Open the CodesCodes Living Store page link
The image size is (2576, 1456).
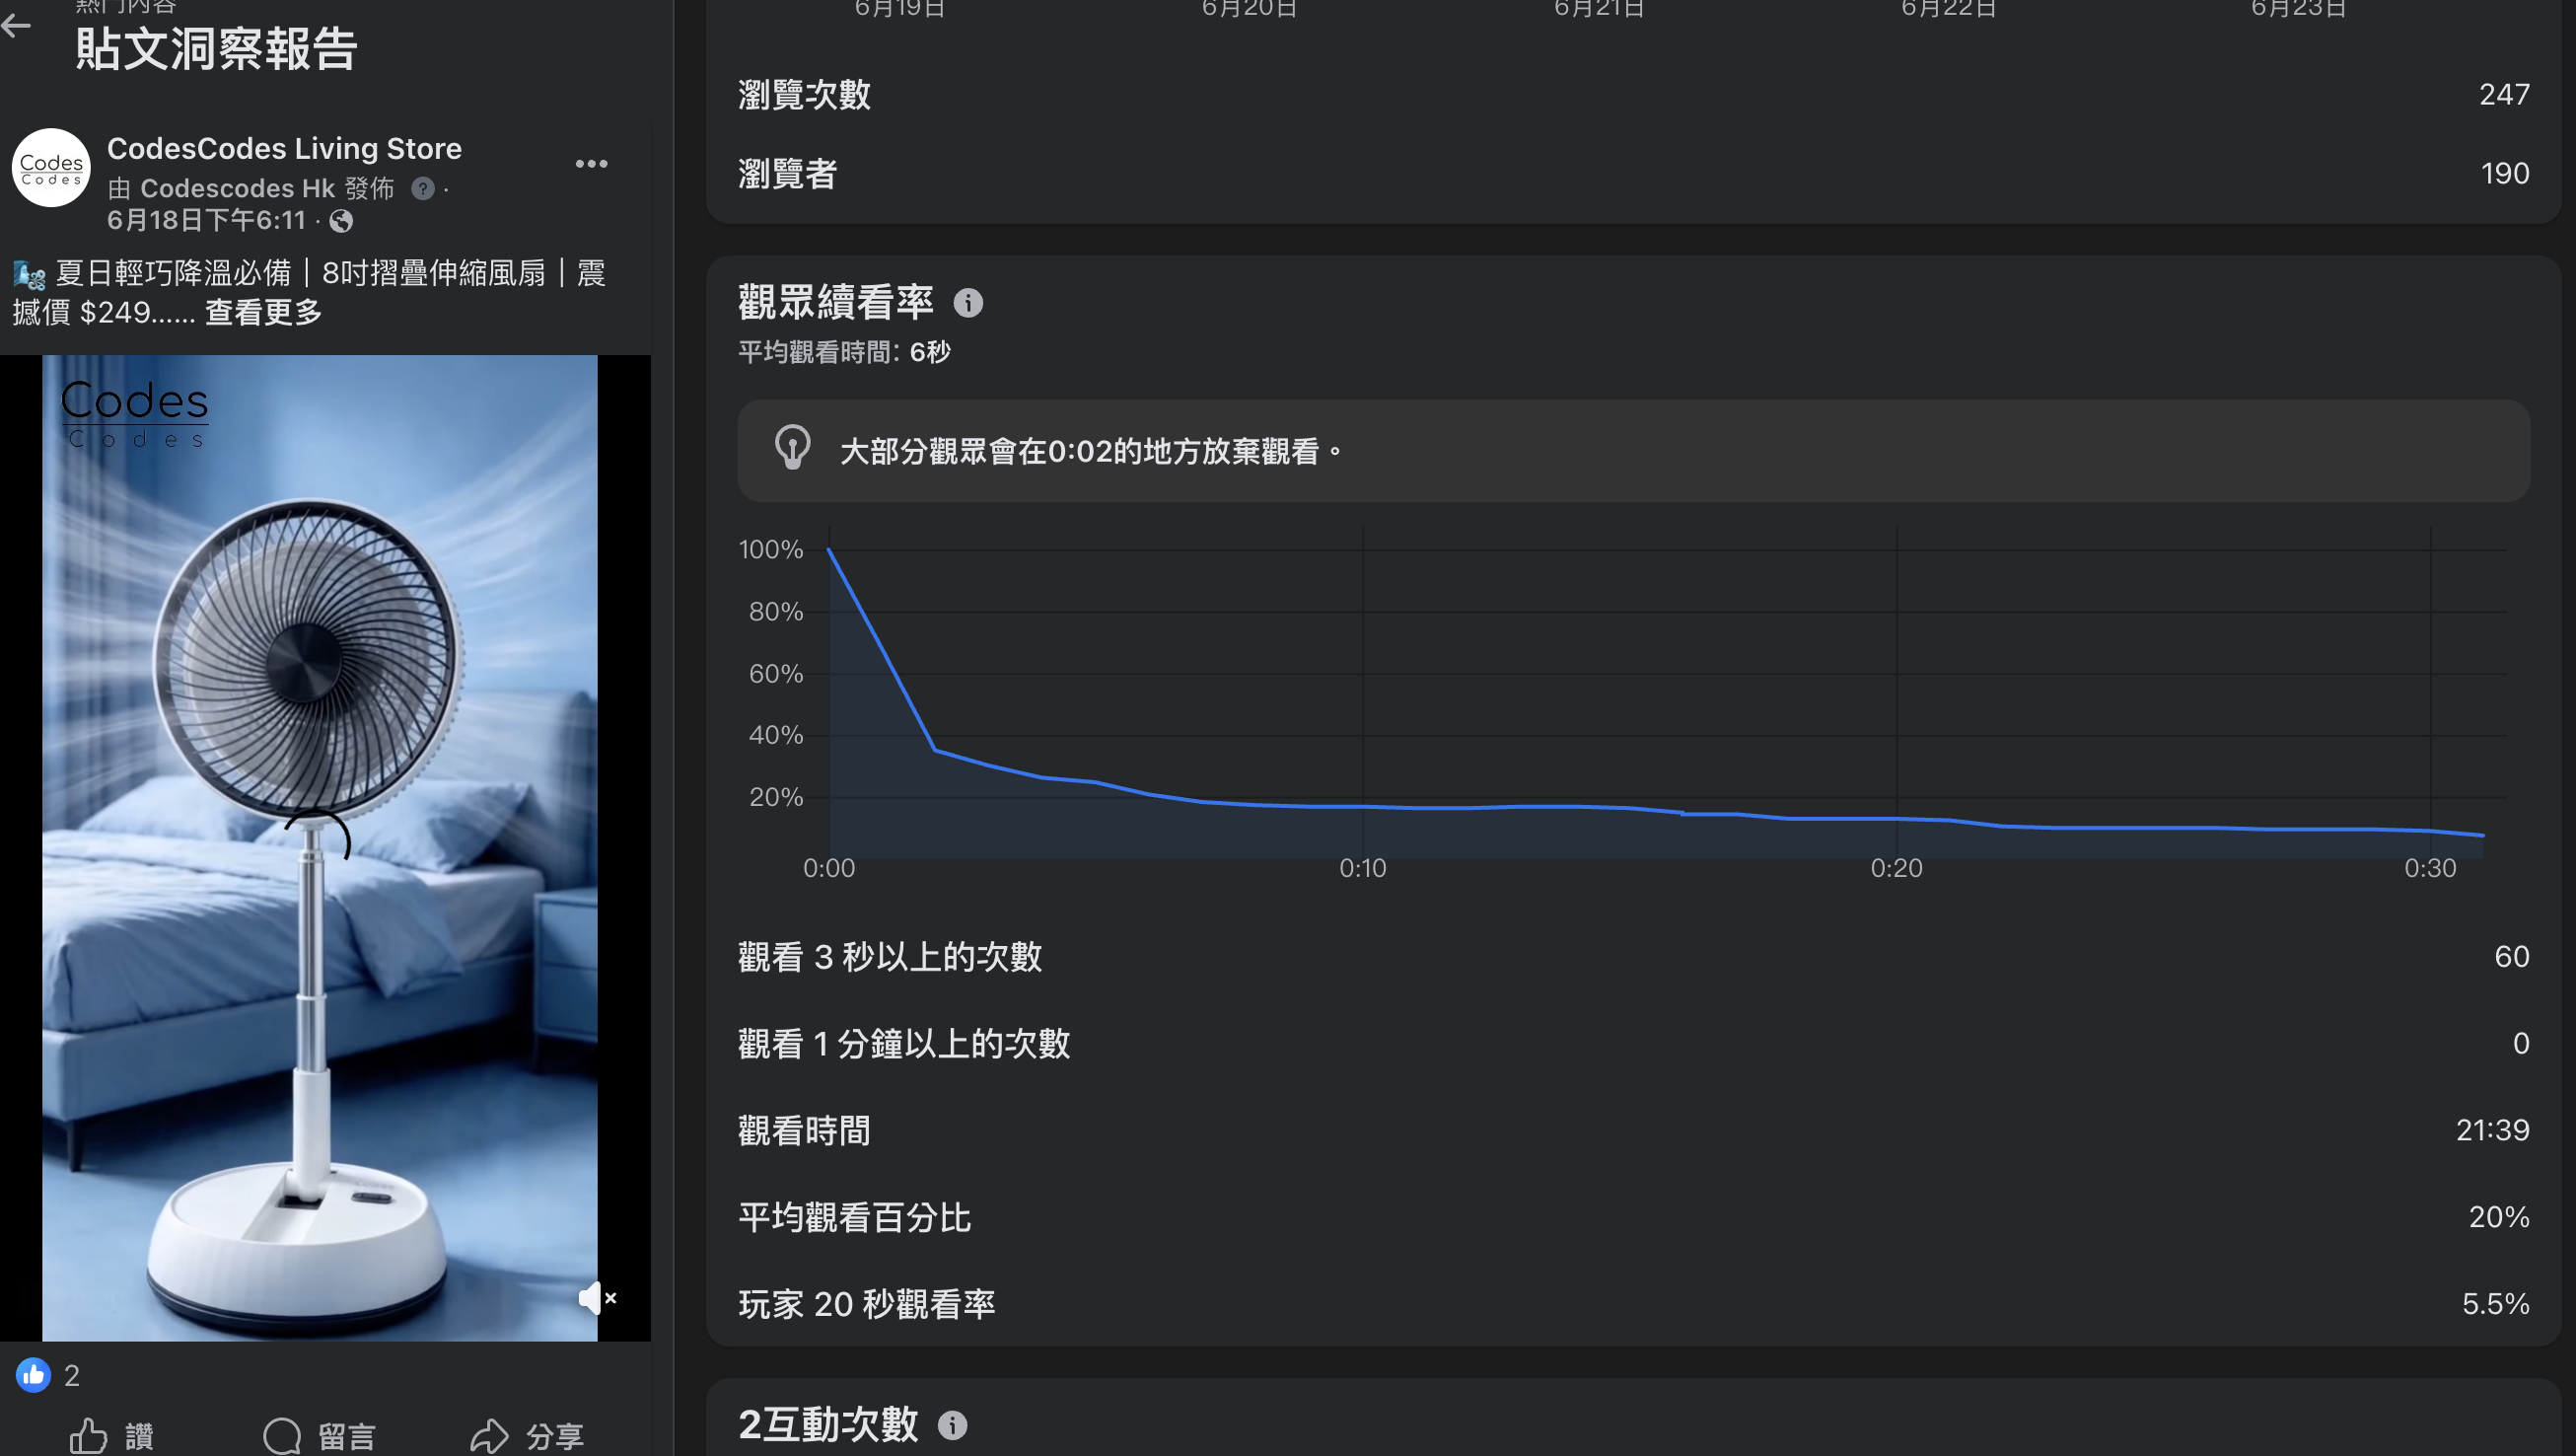pos(284,148)
